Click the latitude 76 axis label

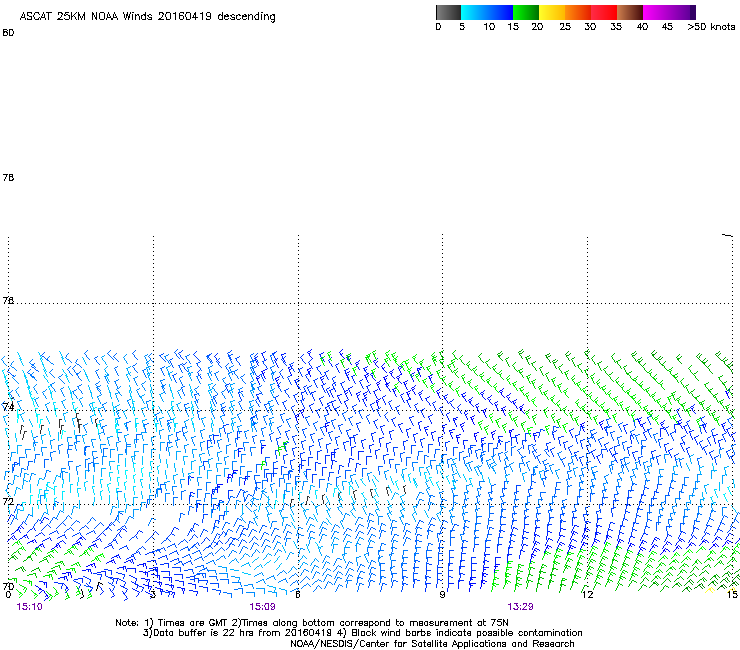coord(8,300)
